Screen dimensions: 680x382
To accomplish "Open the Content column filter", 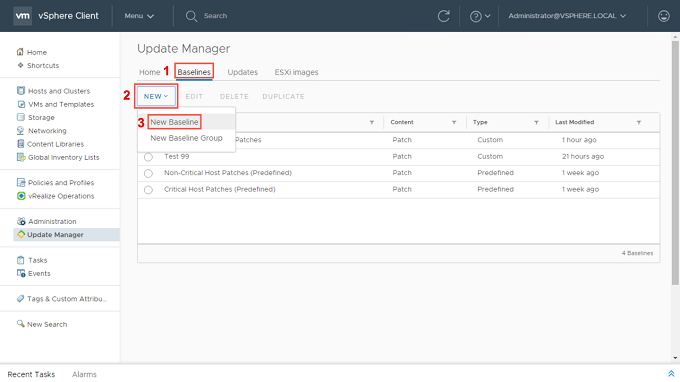I will 454,122.
